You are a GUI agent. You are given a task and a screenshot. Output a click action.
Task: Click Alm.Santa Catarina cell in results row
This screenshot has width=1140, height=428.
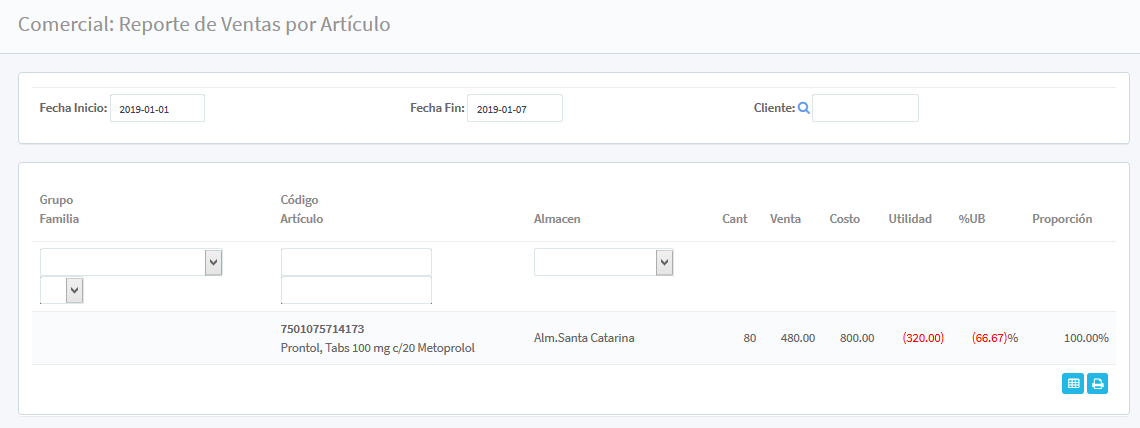(584, 338)
